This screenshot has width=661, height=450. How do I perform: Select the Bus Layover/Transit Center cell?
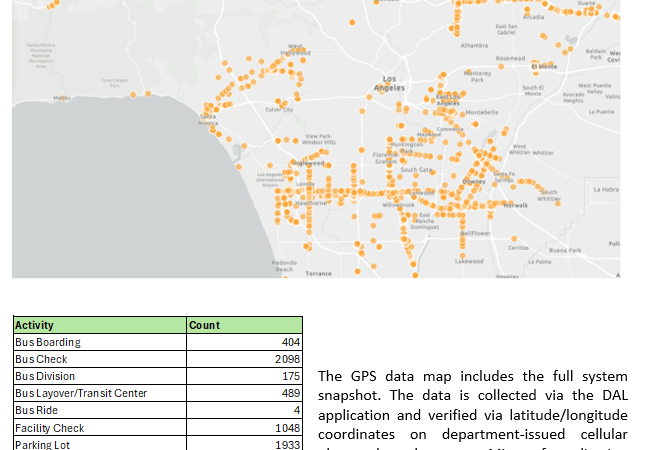tap(99, 393)
